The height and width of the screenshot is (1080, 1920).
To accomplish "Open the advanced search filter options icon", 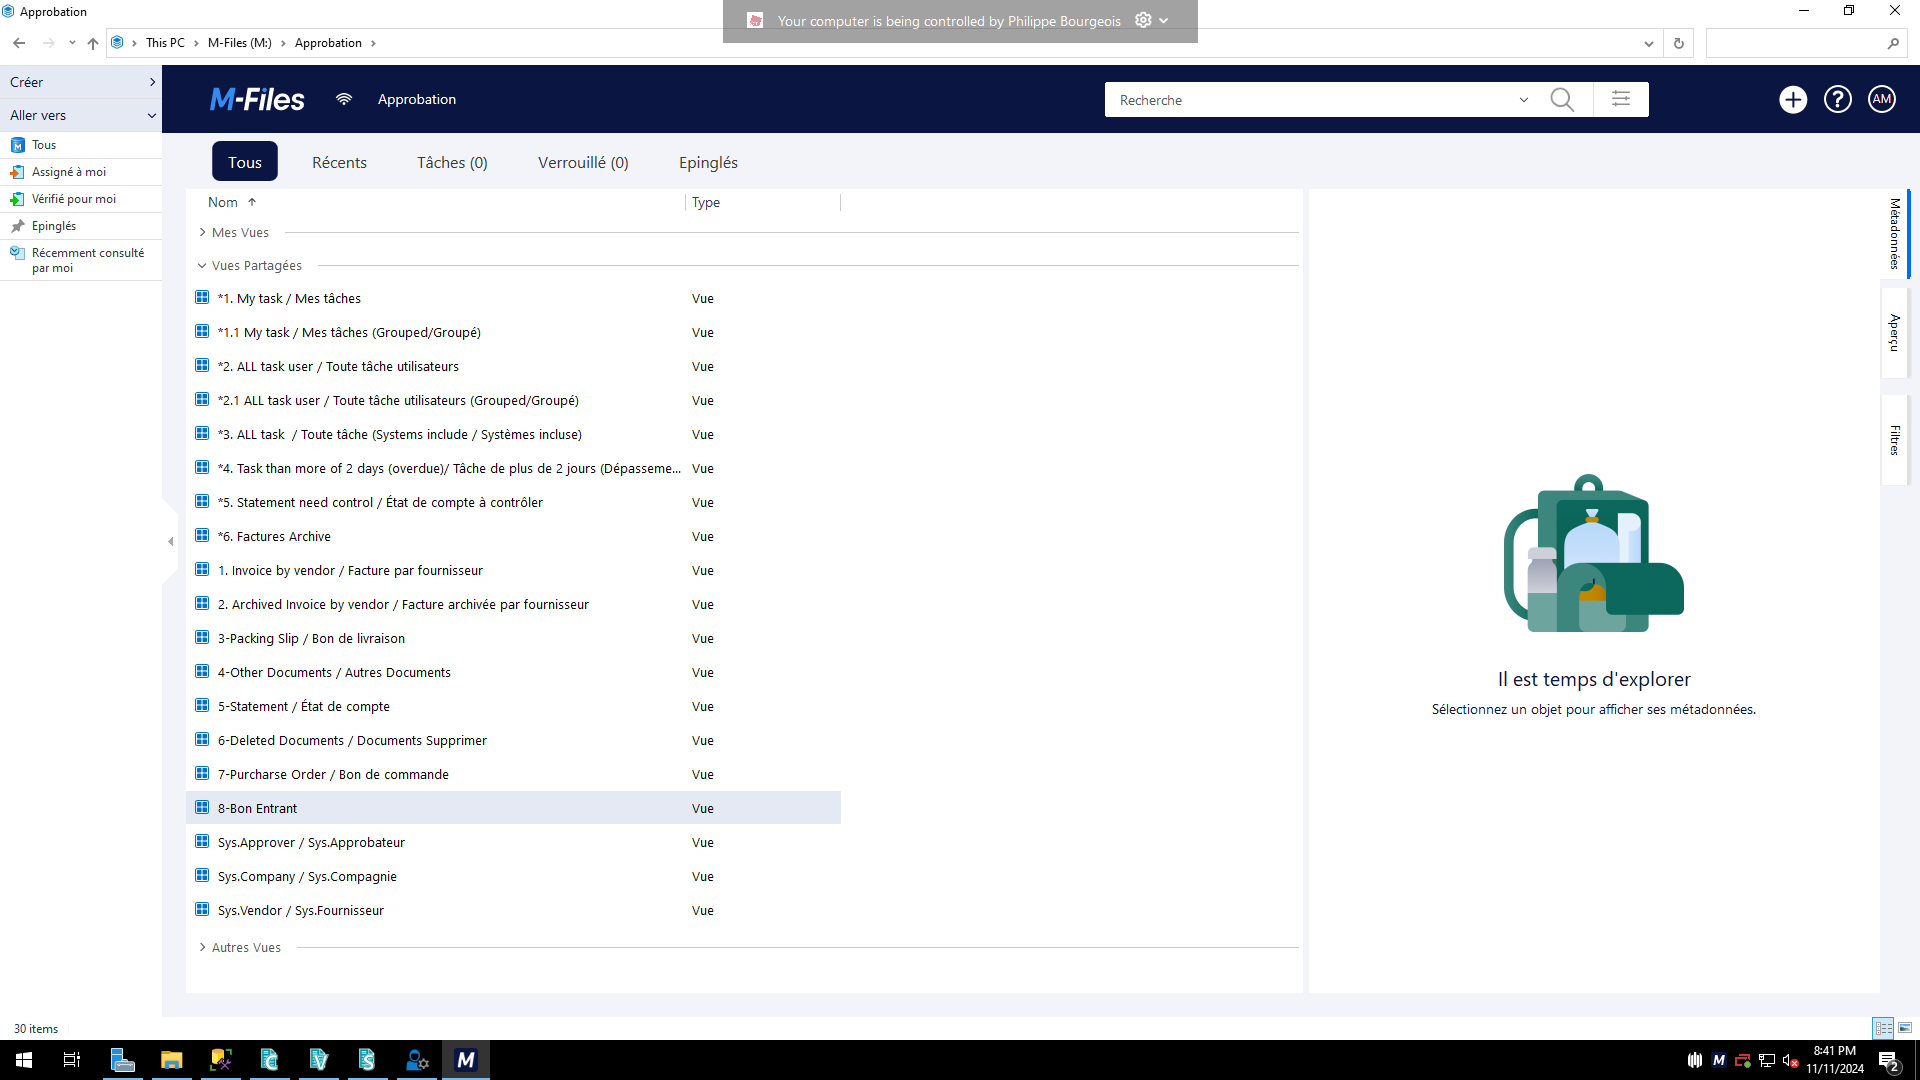I will (1621, 99).
